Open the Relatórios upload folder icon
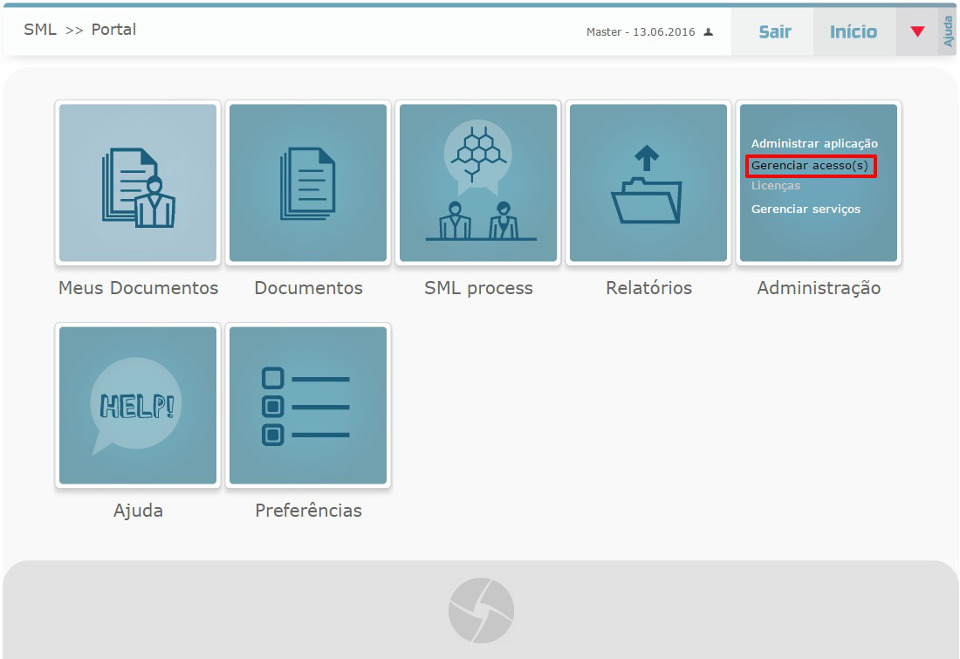This screenshot has height=659, width=960. [x=648, y=182]
